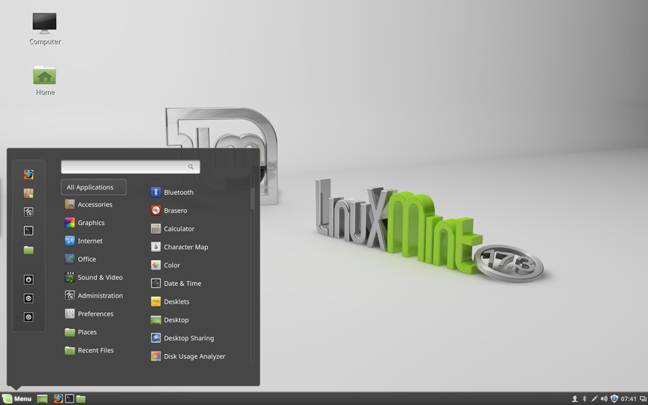Click the applications list scrollbar
This screenshot has width=648, height=405.
(x=253, y=198)
